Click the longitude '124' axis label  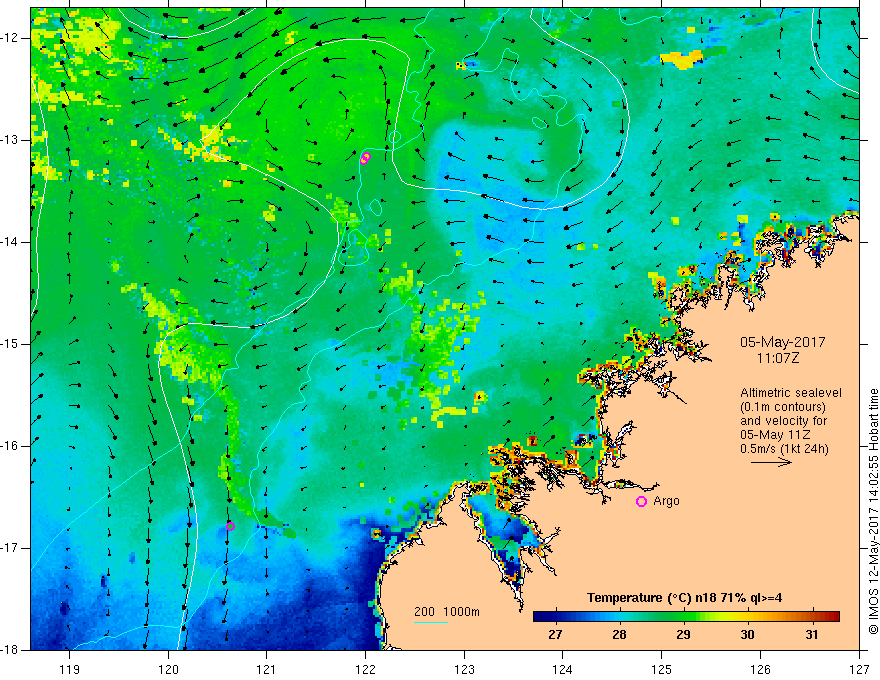563,669
